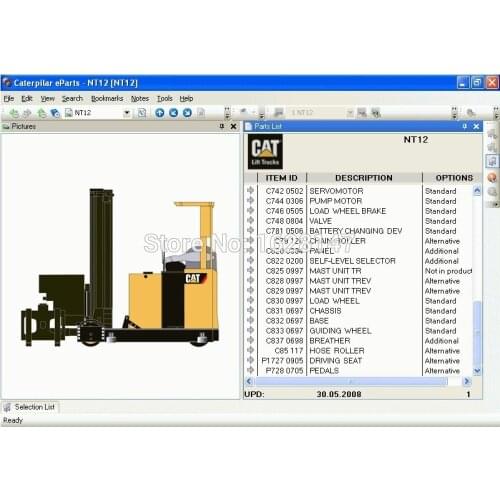The width and height of the screenshot is (500, 500).
Task: Click arrow icon for LOAD WHEEL BRAKE row
Action: pos(250,210)
